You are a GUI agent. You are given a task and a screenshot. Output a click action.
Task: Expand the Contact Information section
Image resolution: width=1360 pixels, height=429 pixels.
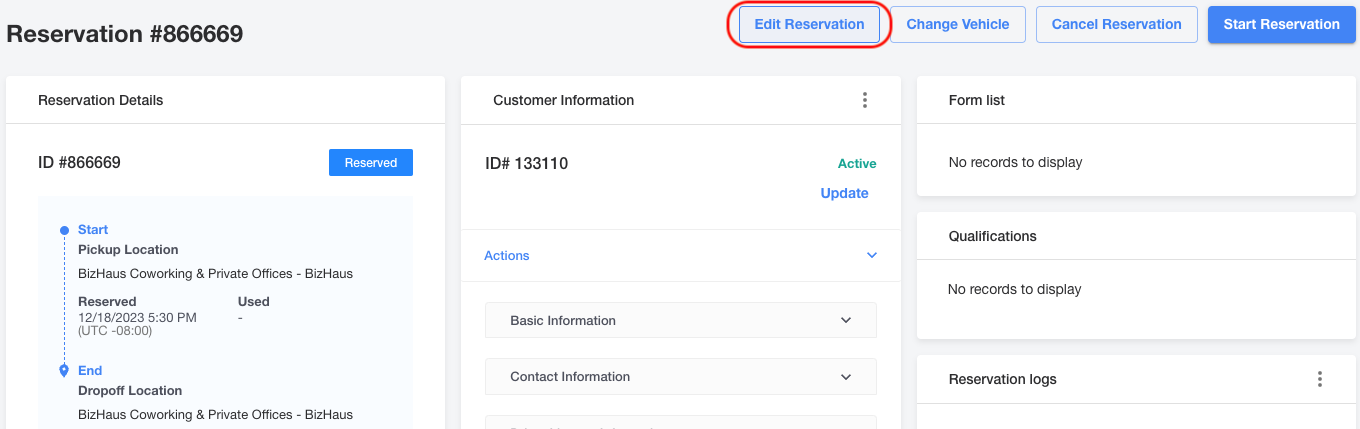tap(680, 377)
